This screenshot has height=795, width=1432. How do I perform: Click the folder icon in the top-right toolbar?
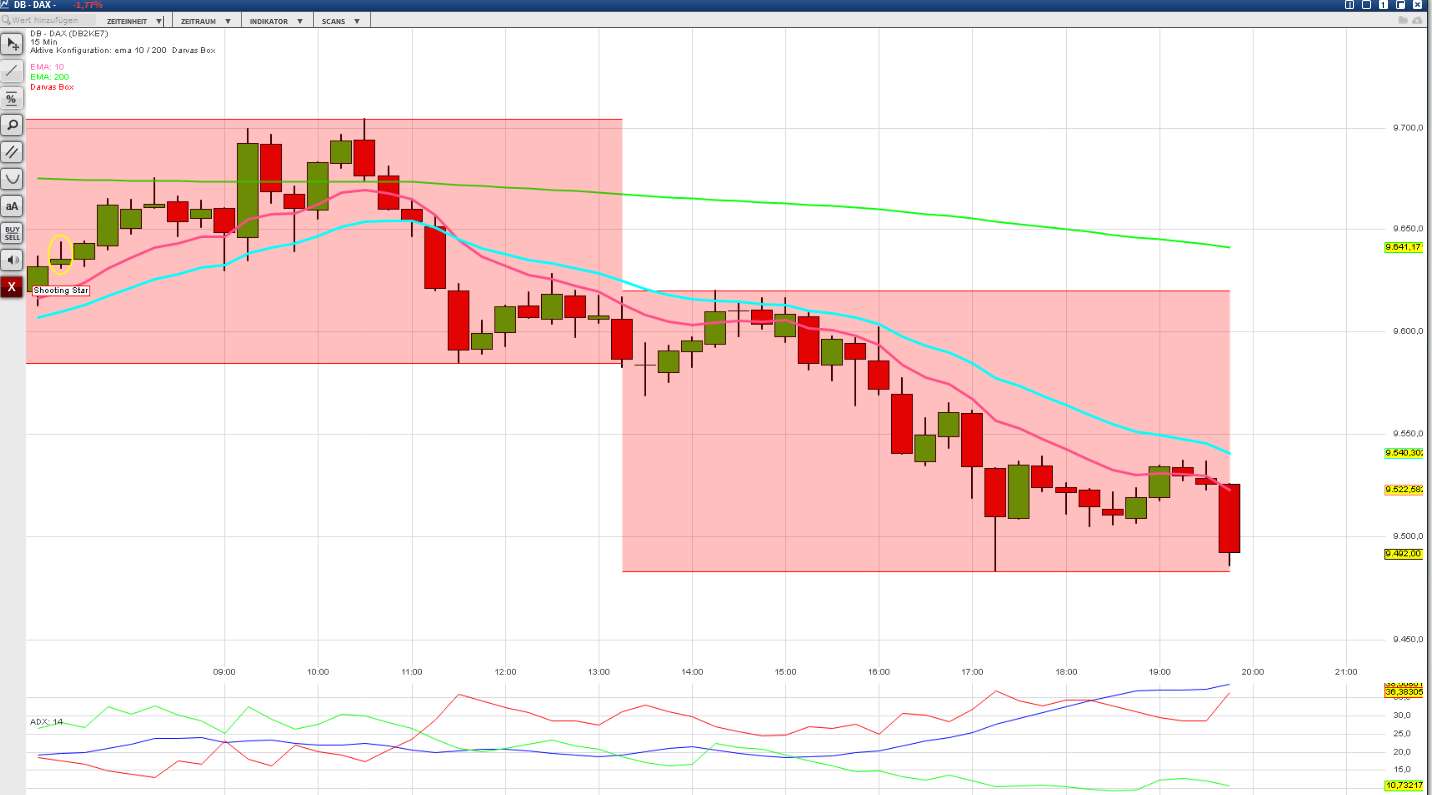click(1404, 20)
